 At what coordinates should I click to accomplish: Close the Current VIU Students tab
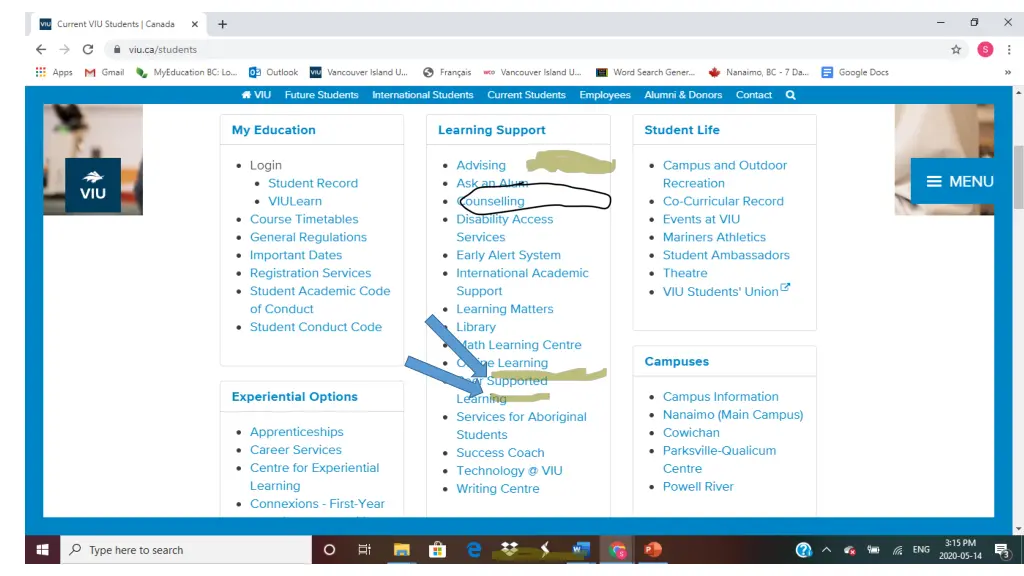tap(195, 24)
